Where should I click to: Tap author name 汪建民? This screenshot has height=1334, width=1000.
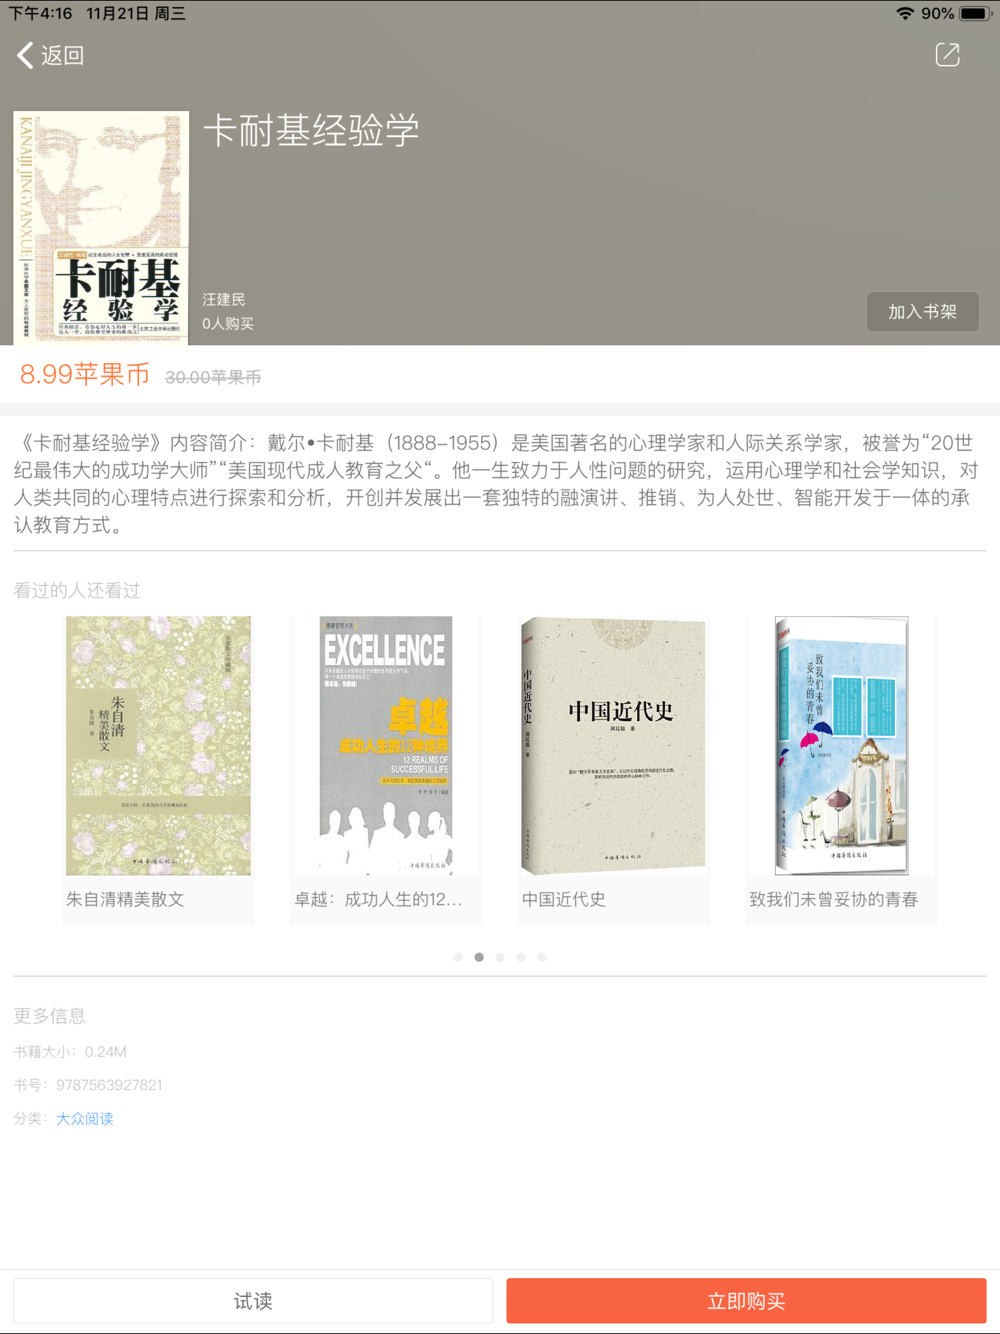pyautogui.click(x=224, y=299)
